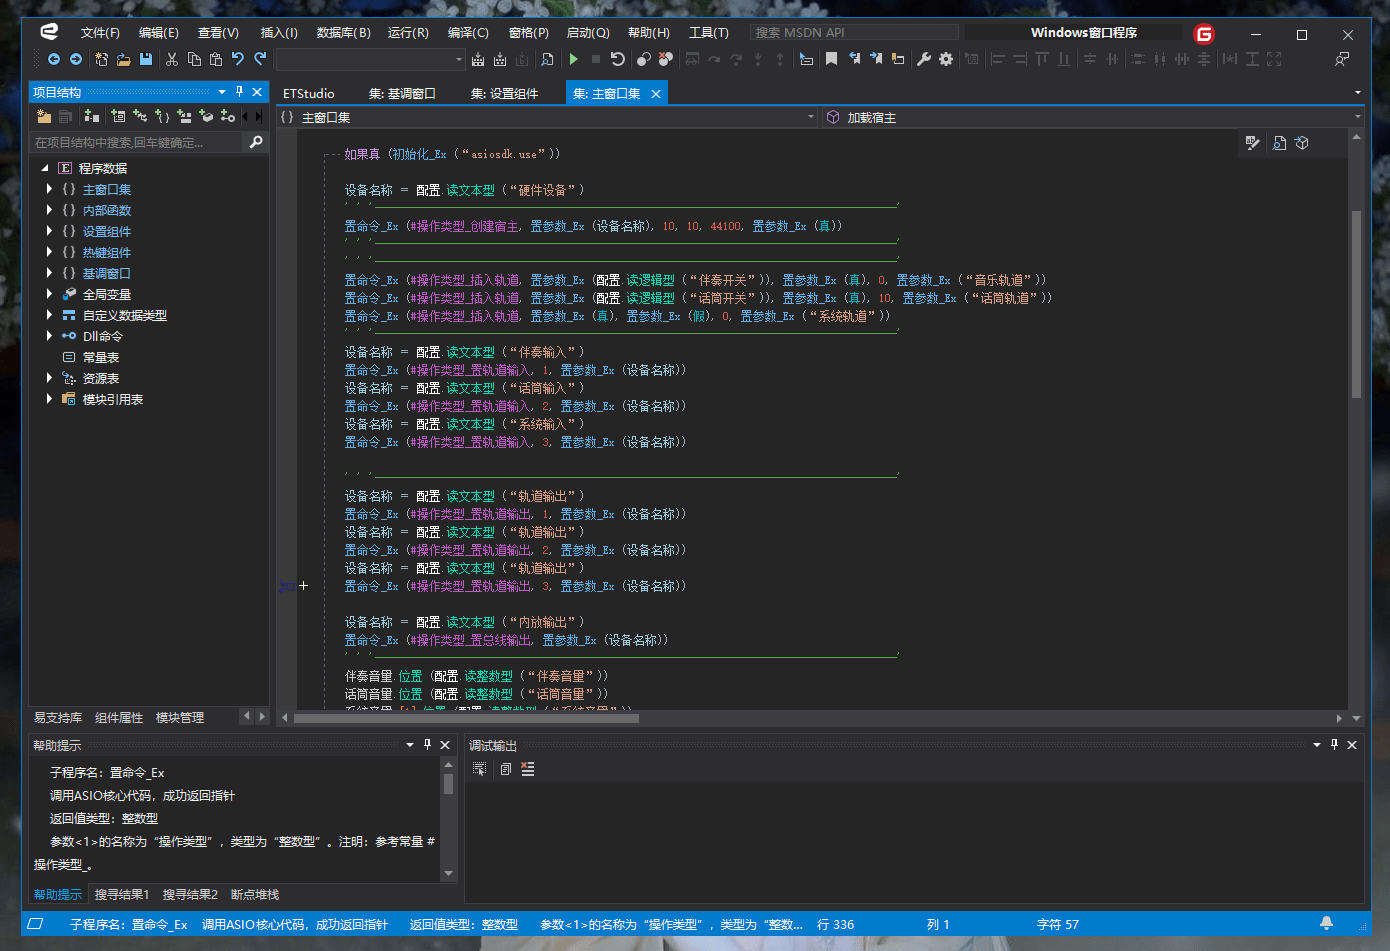This screenshot has width=1390, height=951.
Task: Switch to the 集: 基调窗口 tab
Action: pyautogui.click(x=402, y=93)
